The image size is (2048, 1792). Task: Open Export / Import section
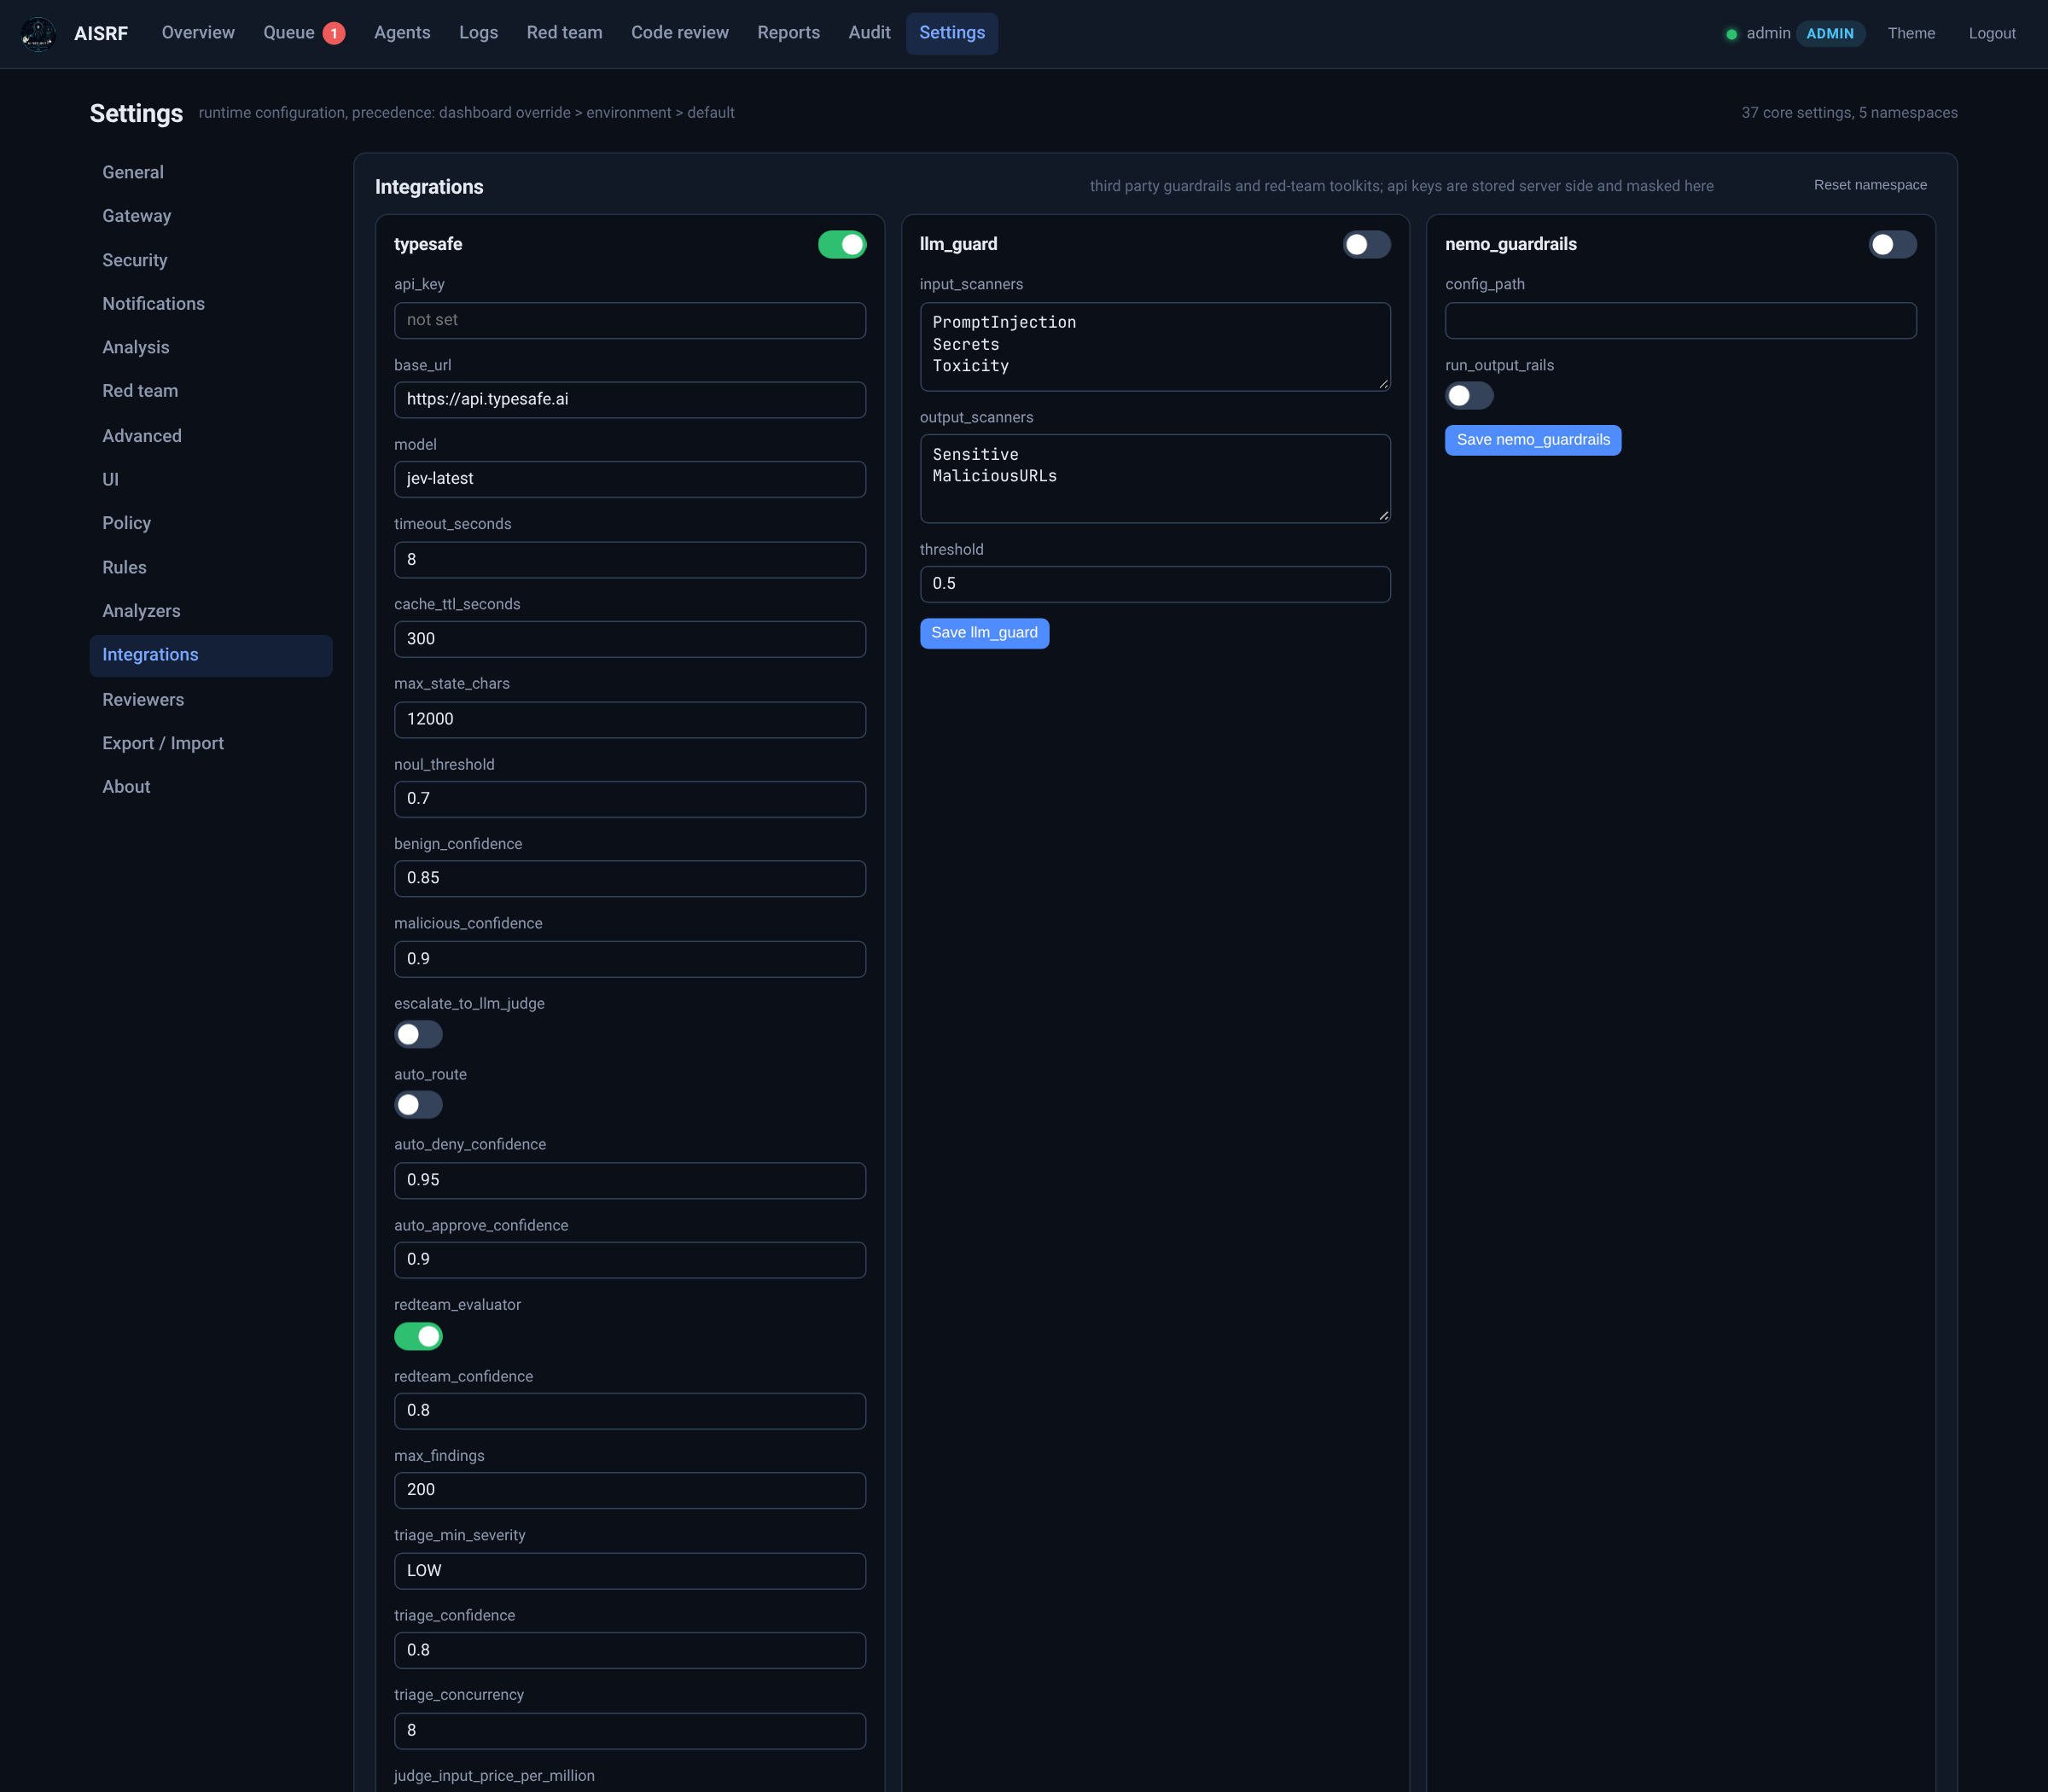click(x=211, y=743)
